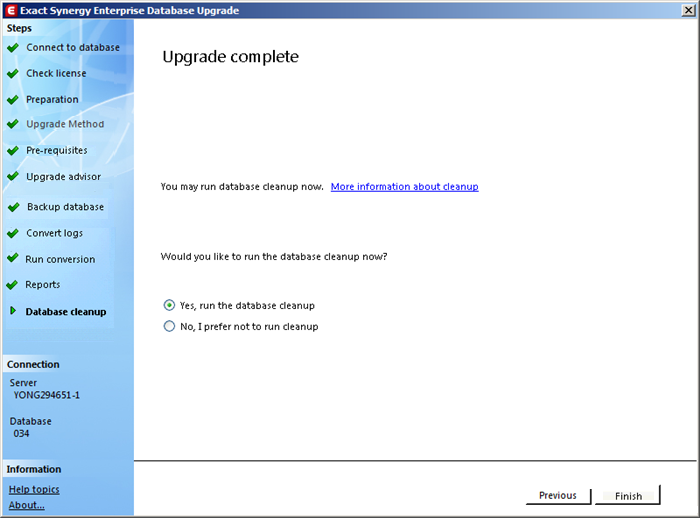The height and width of the screenshot is (518, 700).
Task: Click the server name YONG294651-1
Action: [x=46, y=395]
